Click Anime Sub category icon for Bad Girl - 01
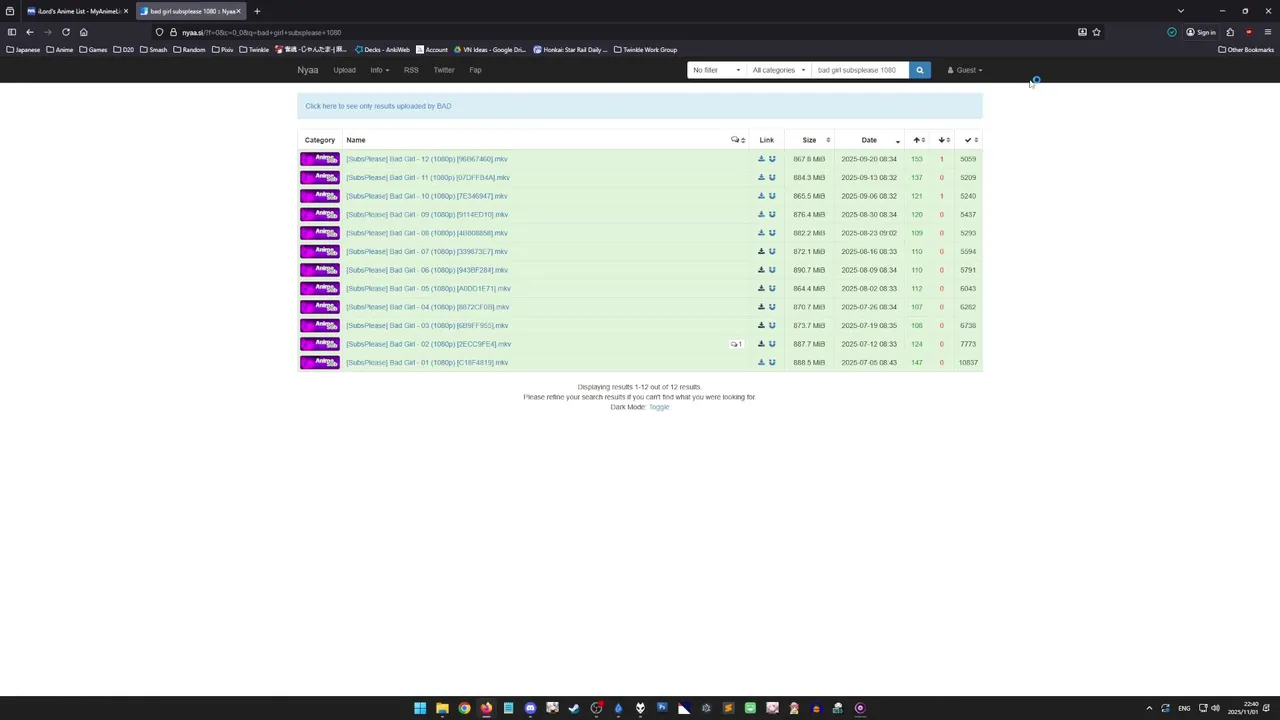 click(320, 363)
